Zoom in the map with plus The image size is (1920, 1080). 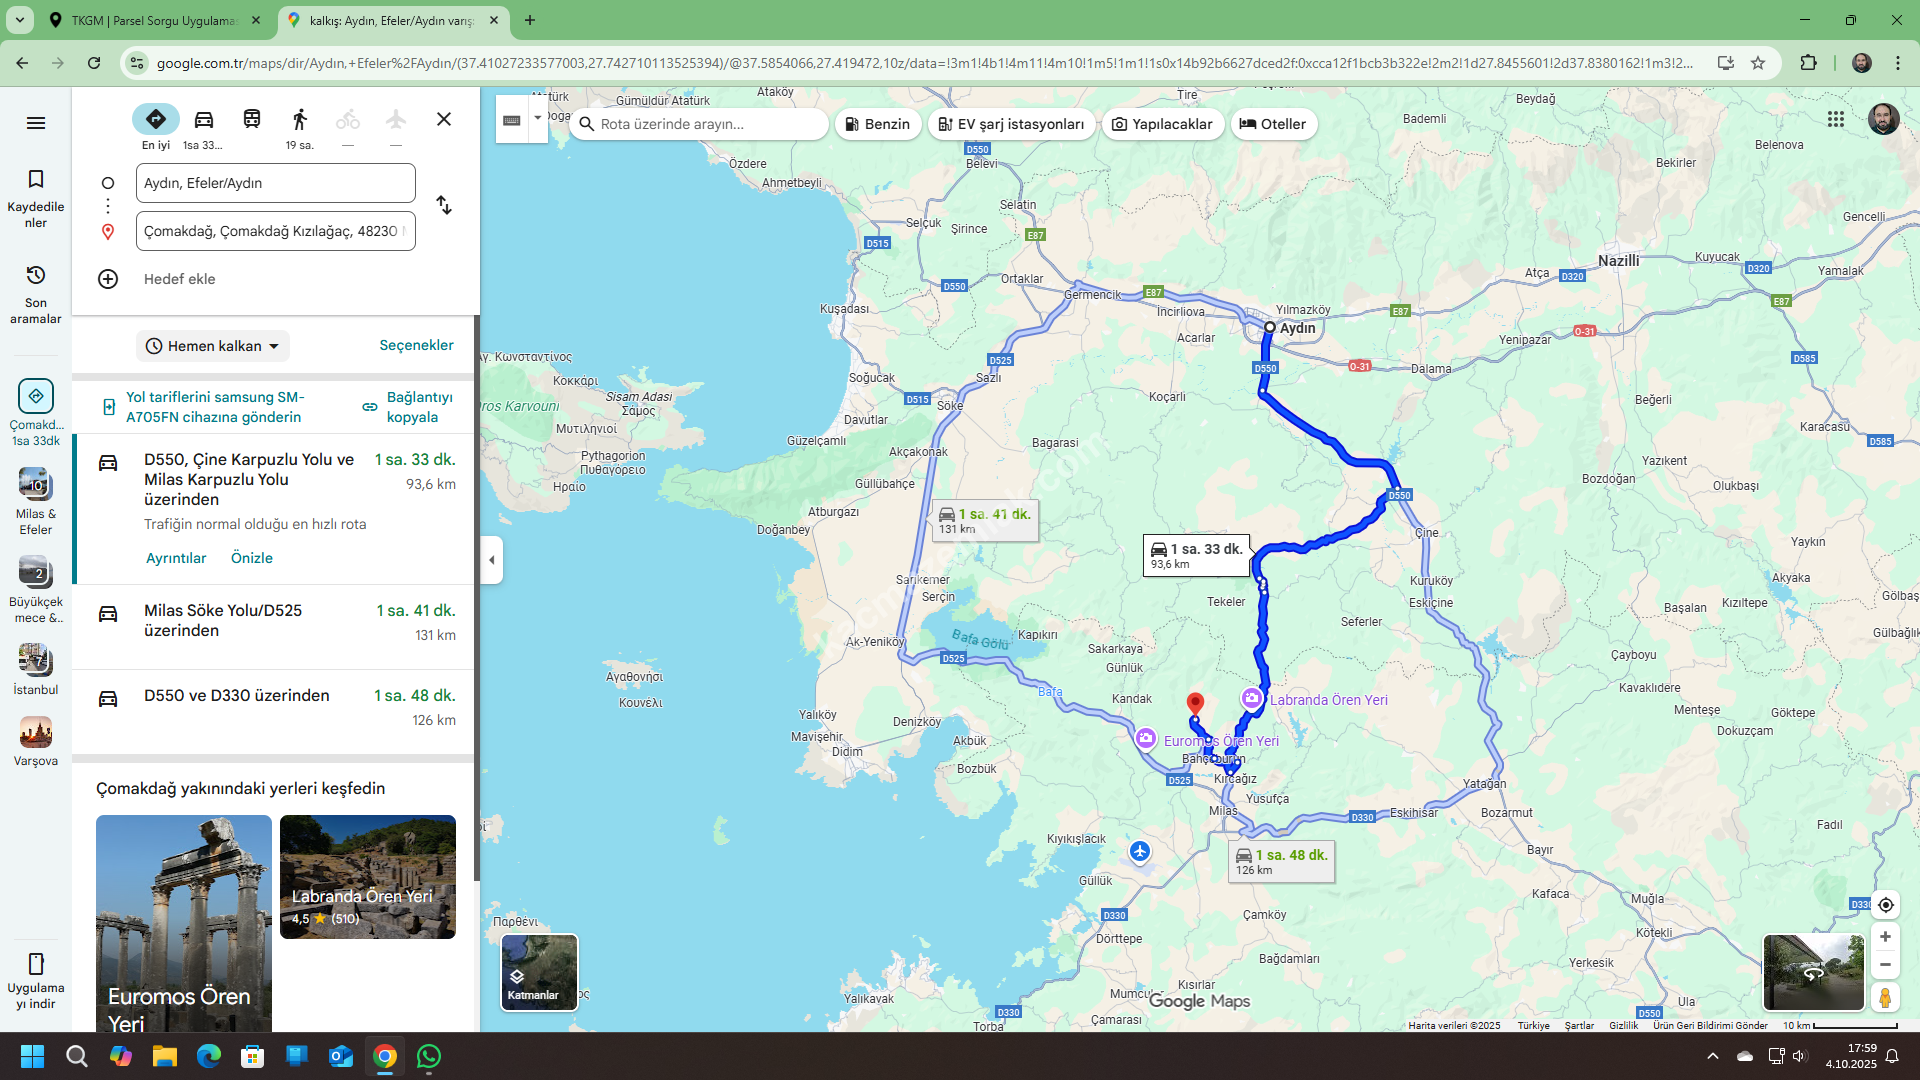tap(1885, 937)
